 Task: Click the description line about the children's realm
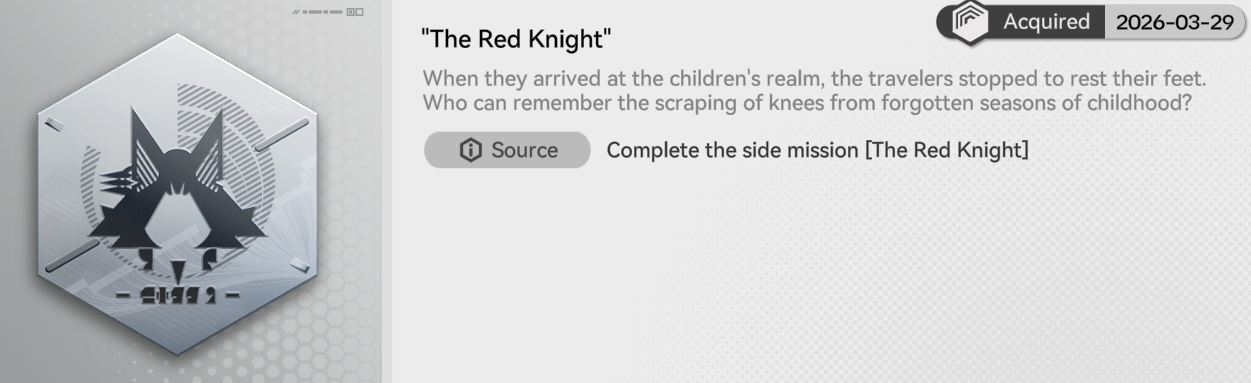click(815, 79)
